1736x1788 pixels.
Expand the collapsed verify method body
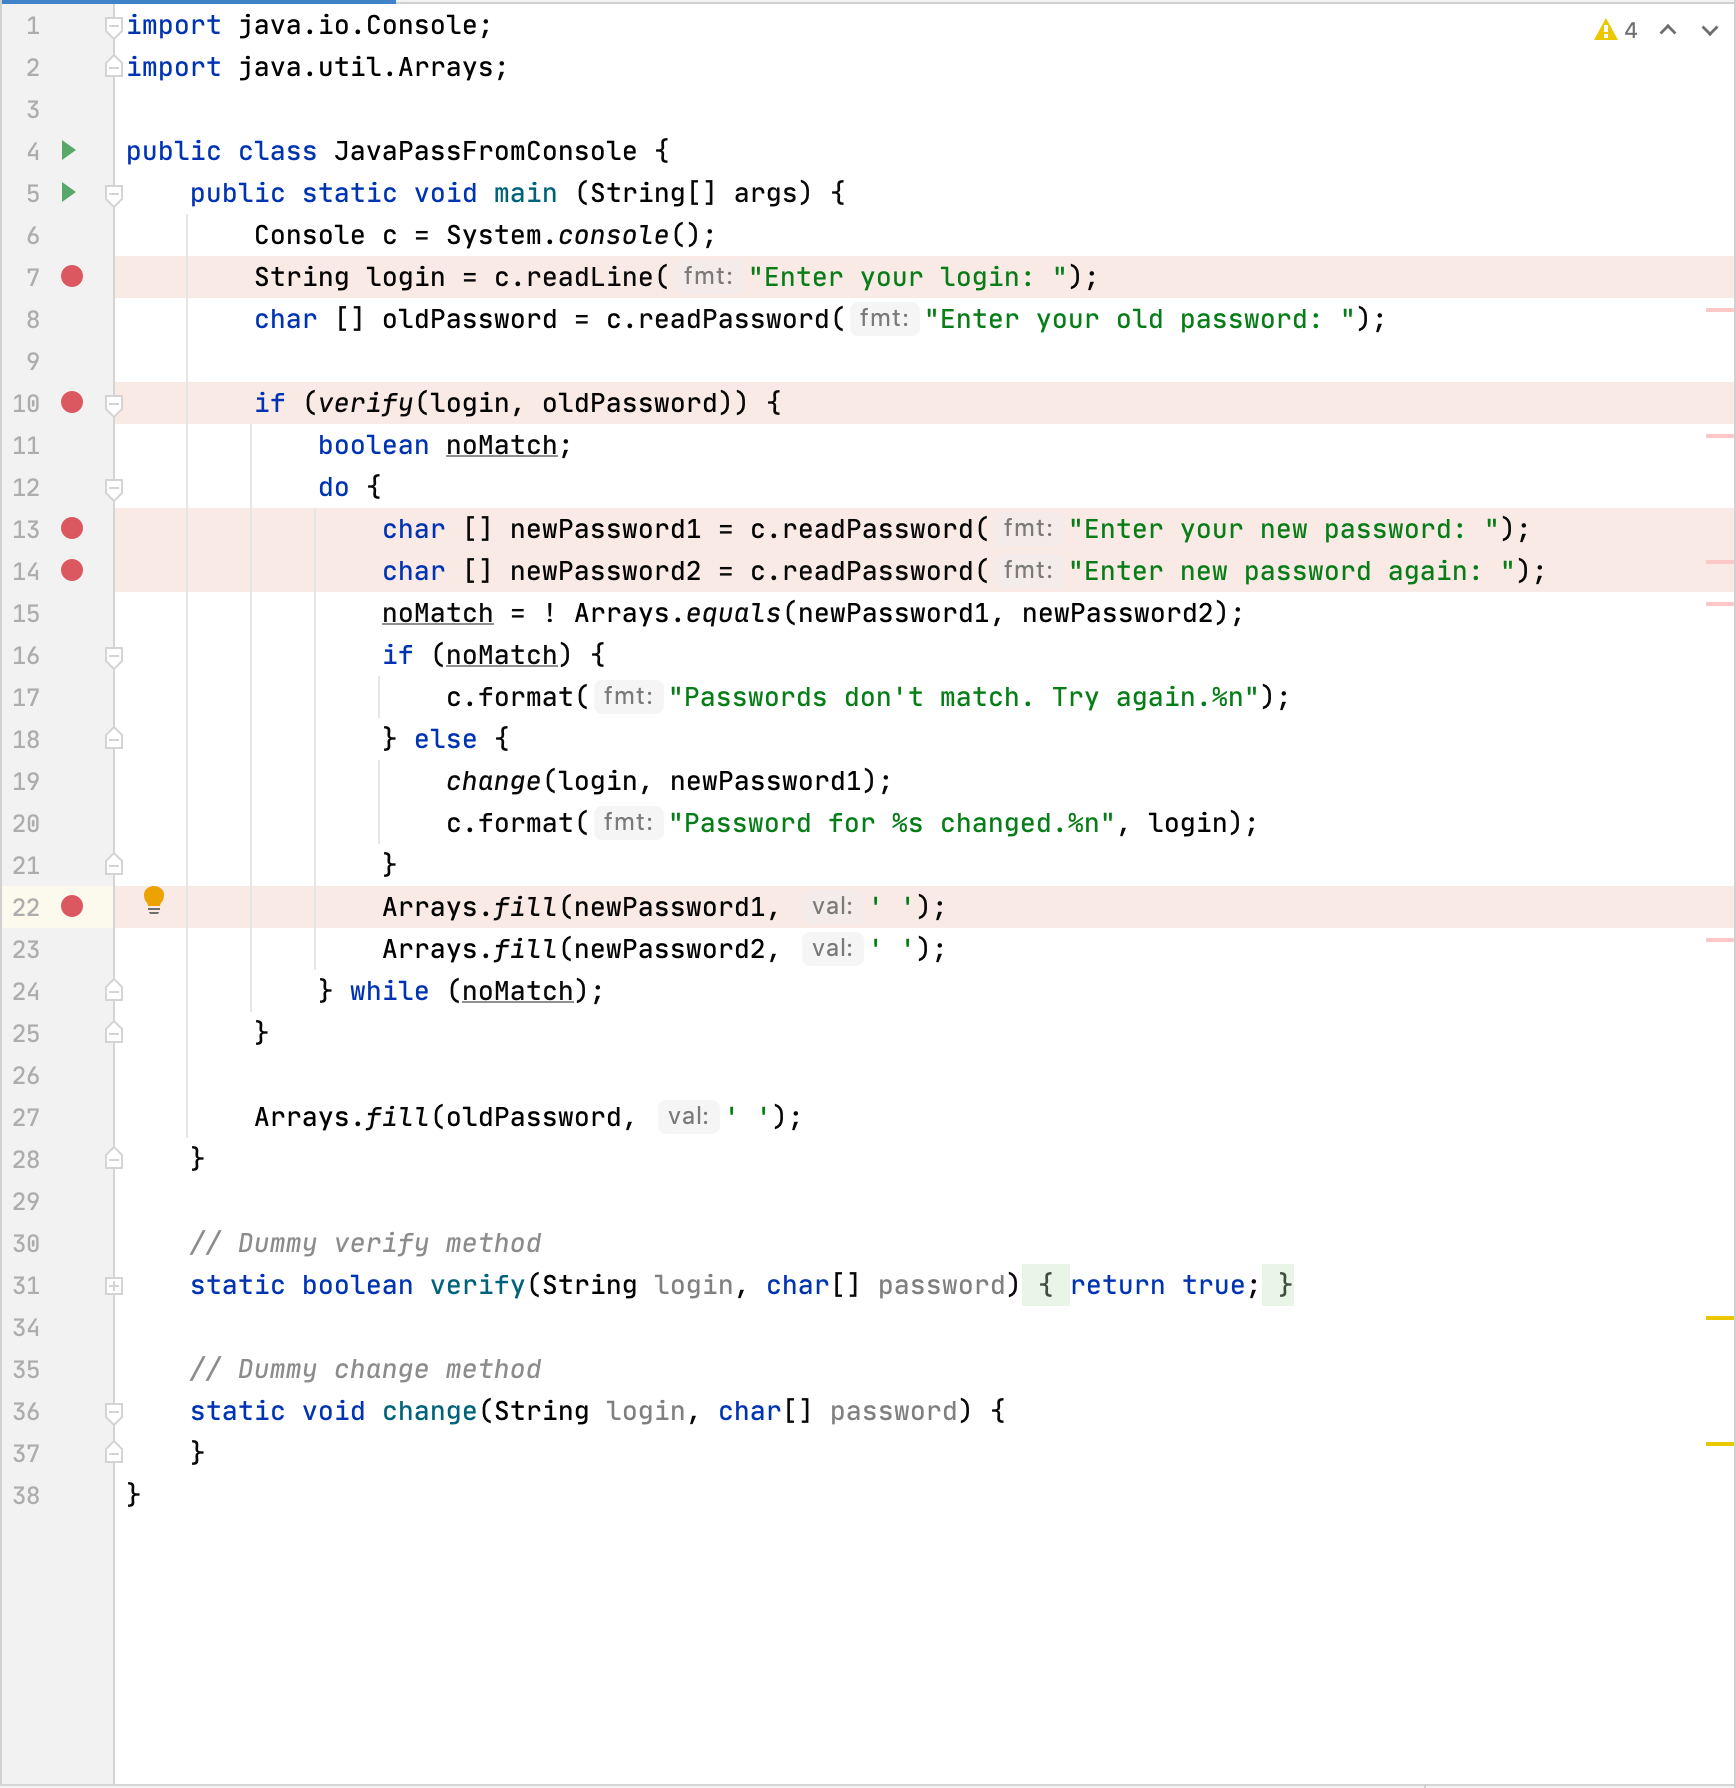coord(113,1285)
